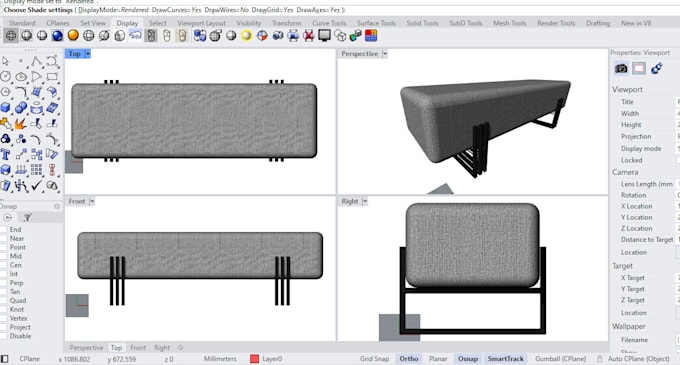
Task: Open the Render Tools tab
Action: [x=556, y=23]
